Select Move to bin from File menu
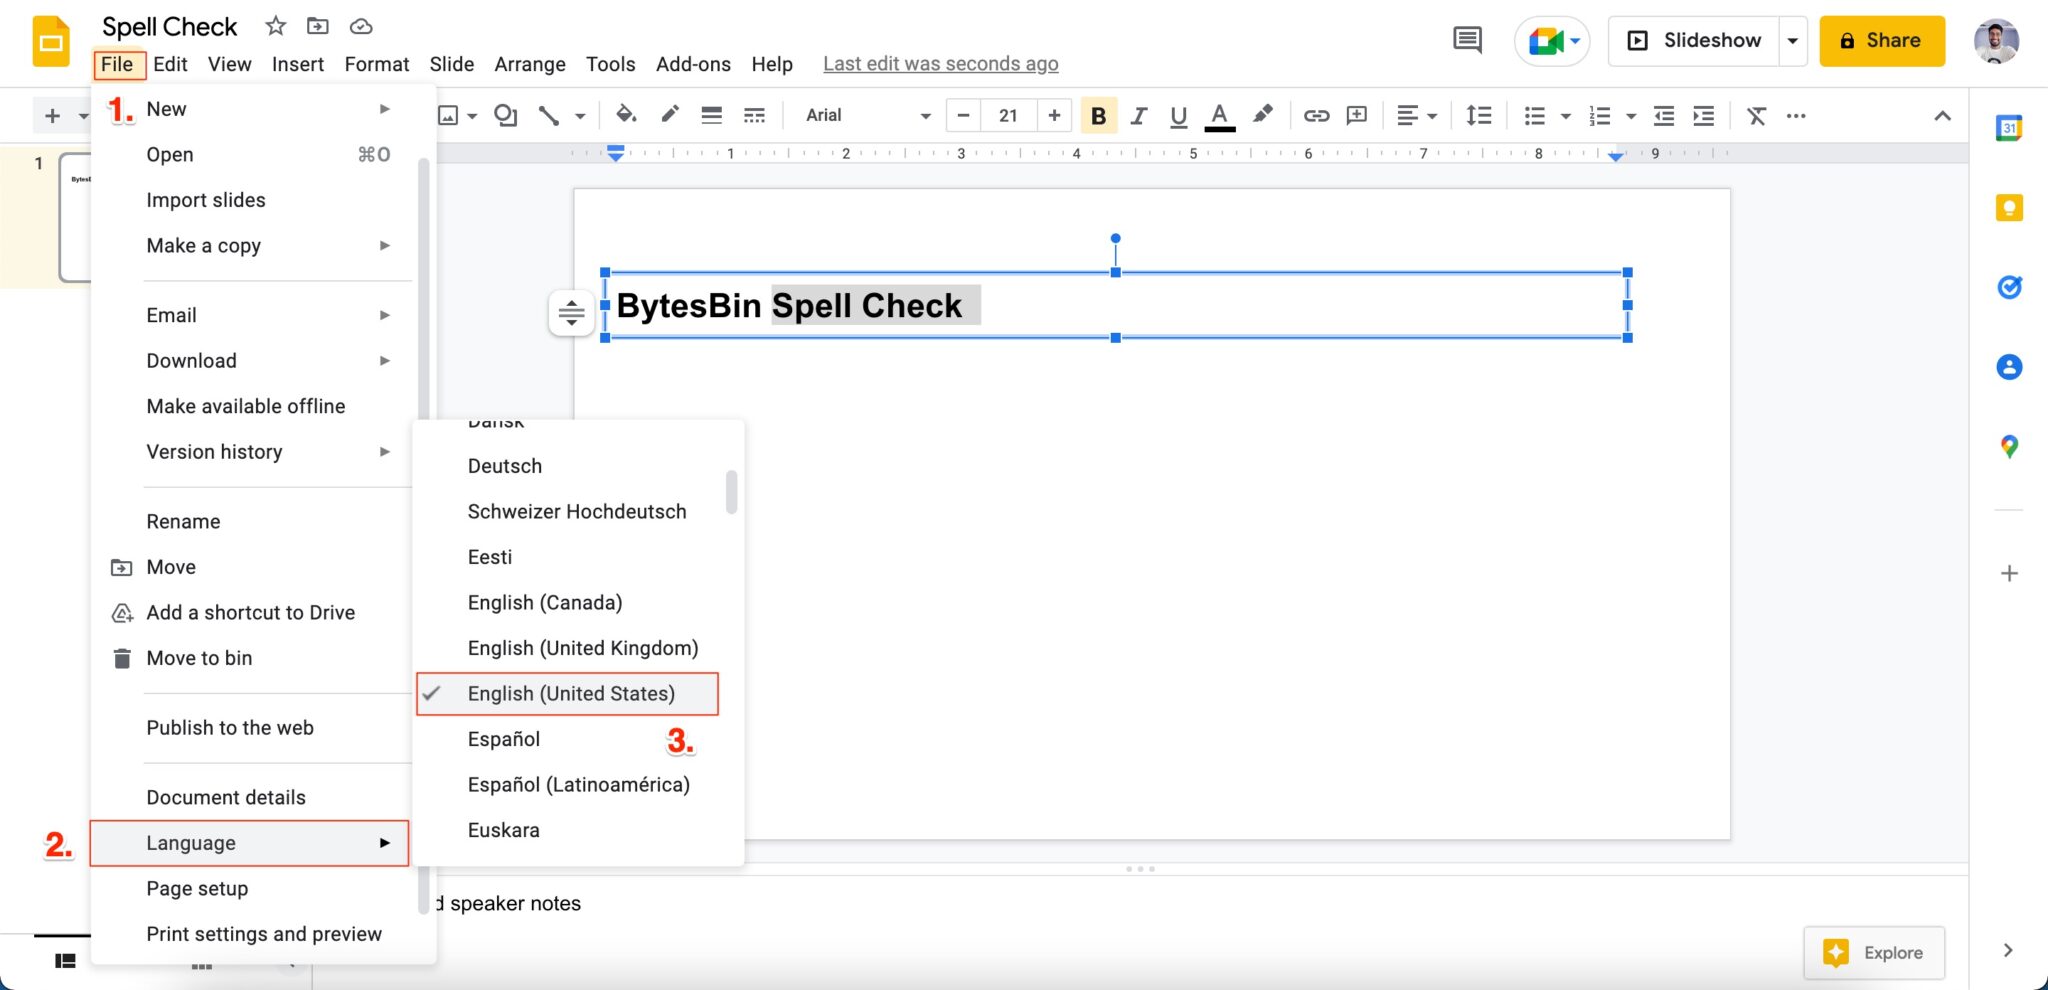The width and height of the screenshot is (2048, 990). (199, 658)
